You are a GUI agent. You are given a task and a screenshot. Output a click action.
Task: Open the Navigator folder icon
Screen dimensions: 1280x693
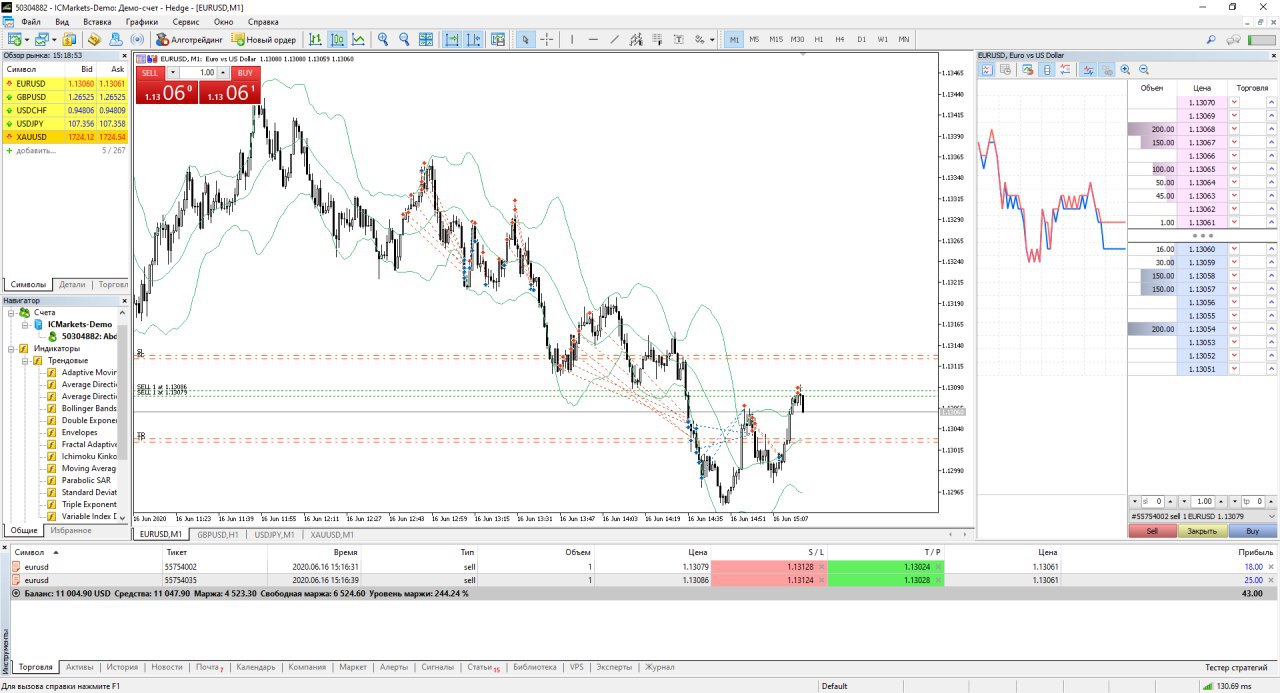point(94,40)
